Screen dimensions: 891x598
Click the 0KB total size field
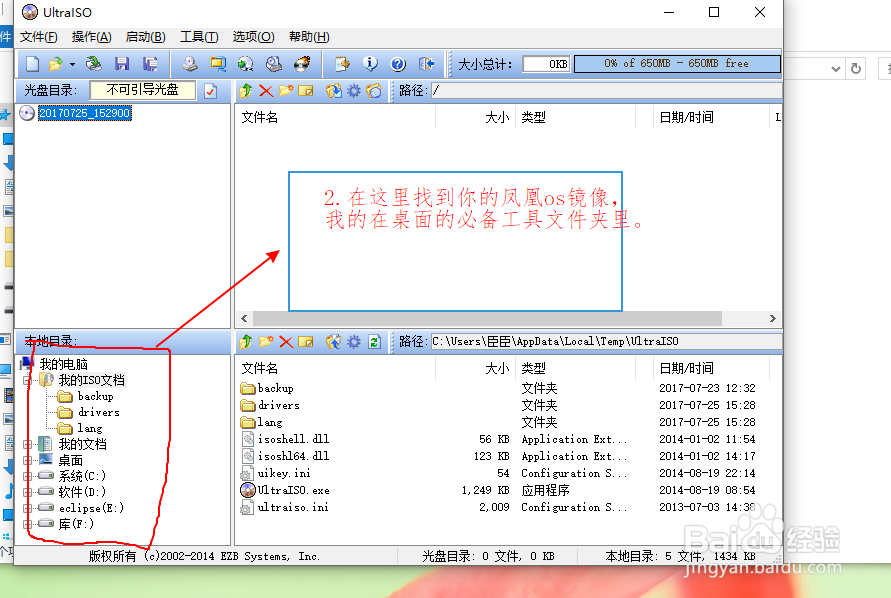pyautogui.click(x=546, y=64)
